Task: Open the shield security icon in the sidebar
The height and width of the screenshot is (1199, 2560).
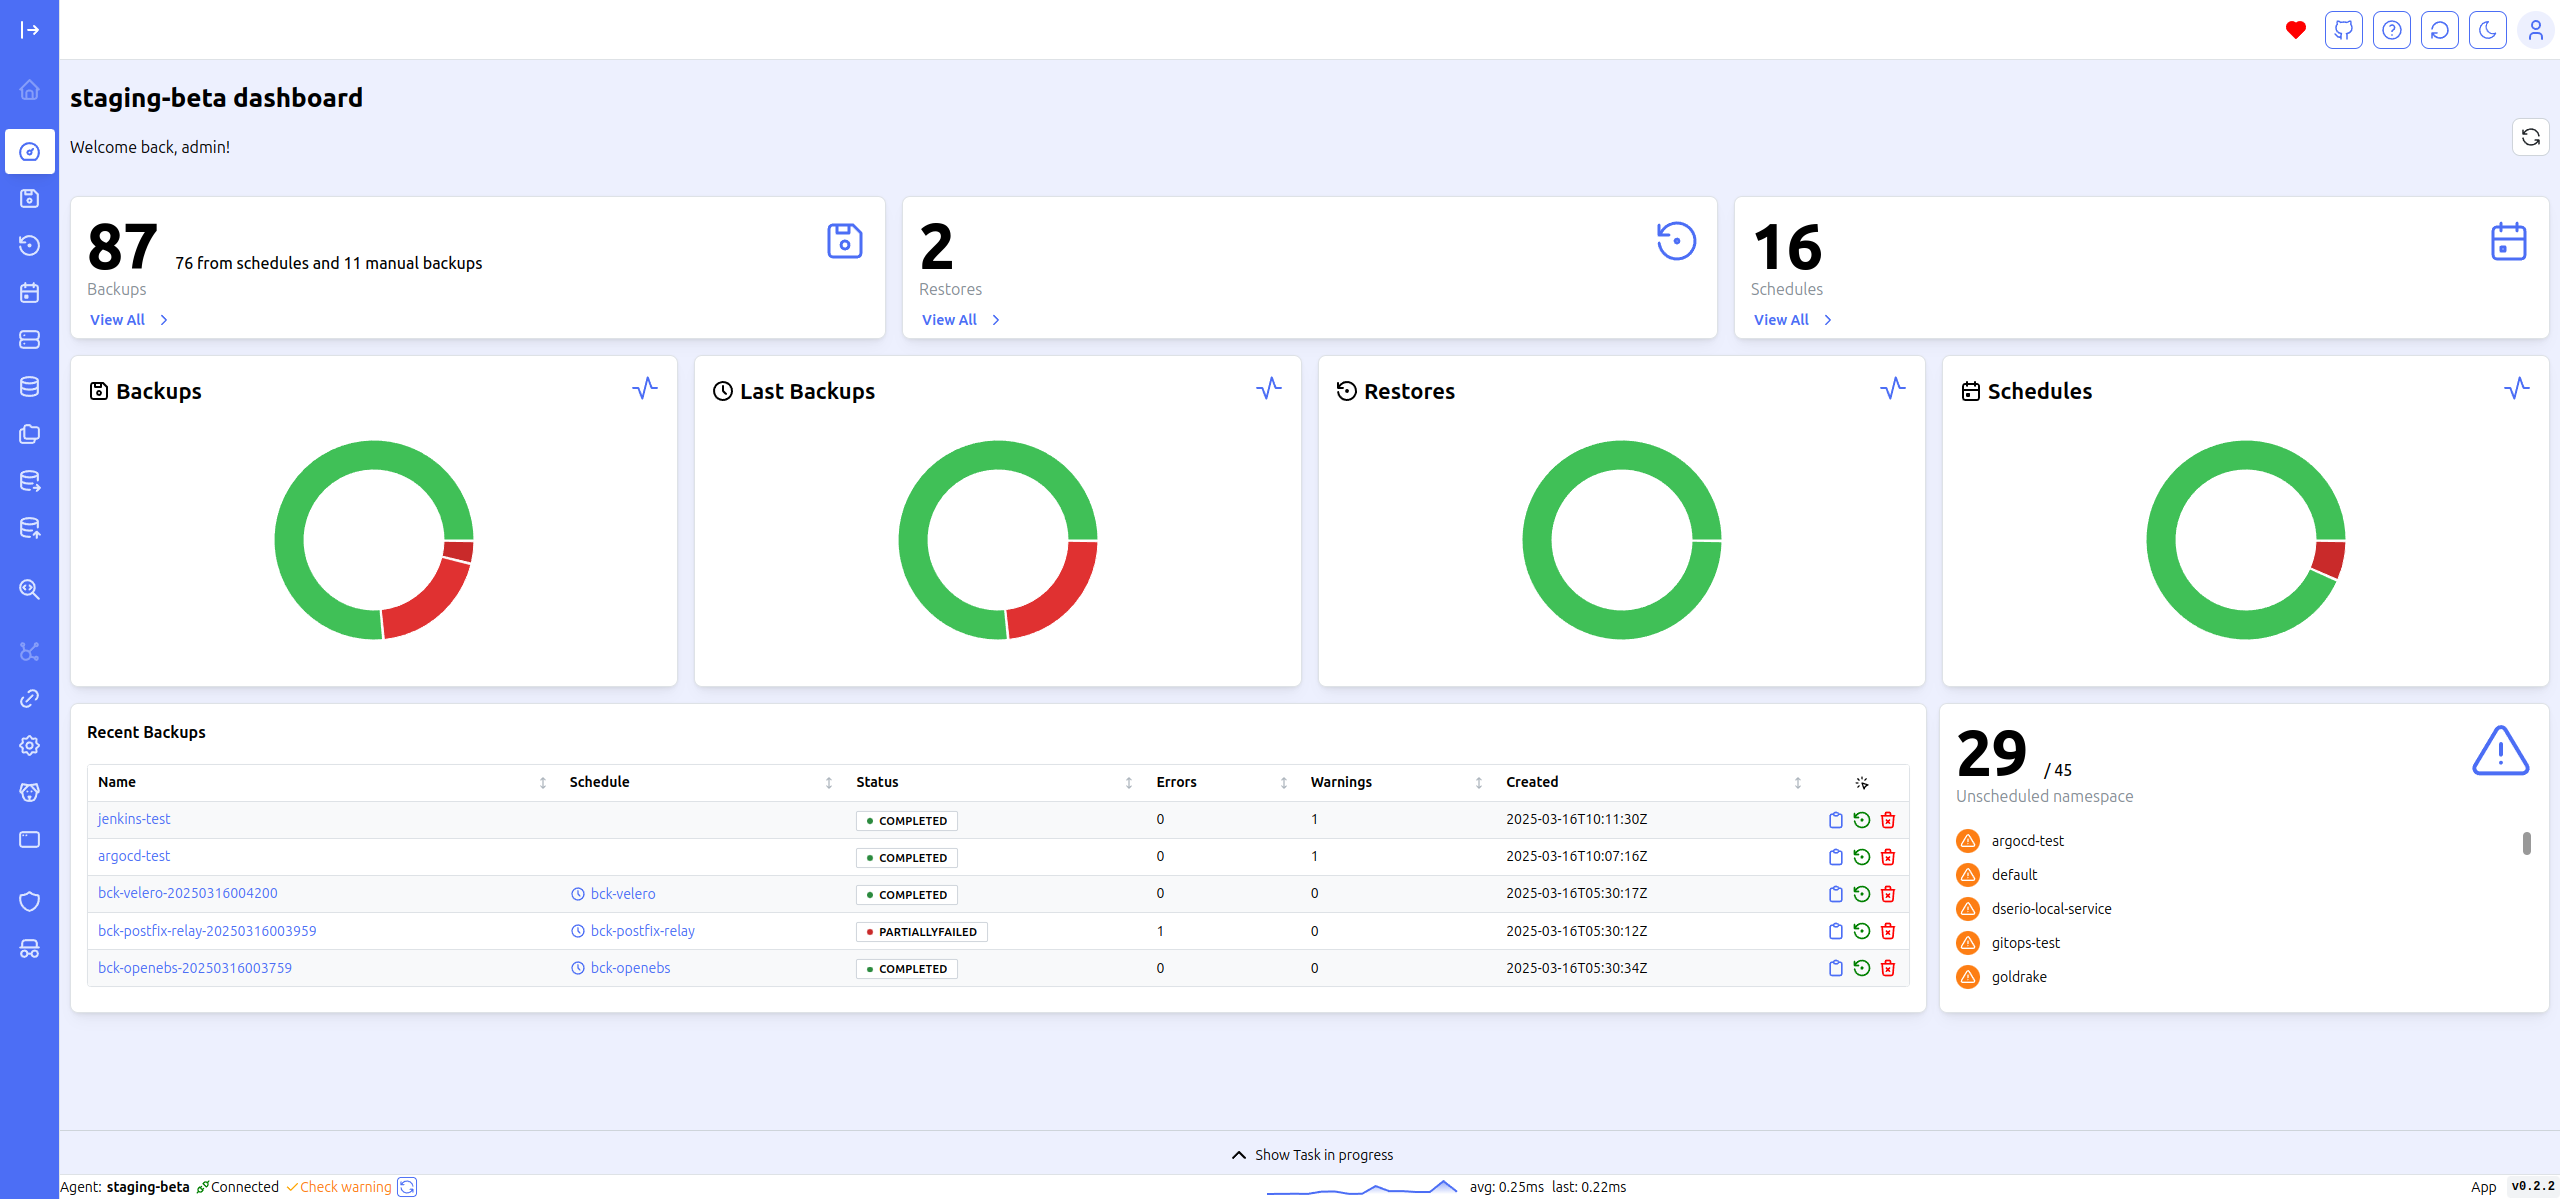Action: 30,901
